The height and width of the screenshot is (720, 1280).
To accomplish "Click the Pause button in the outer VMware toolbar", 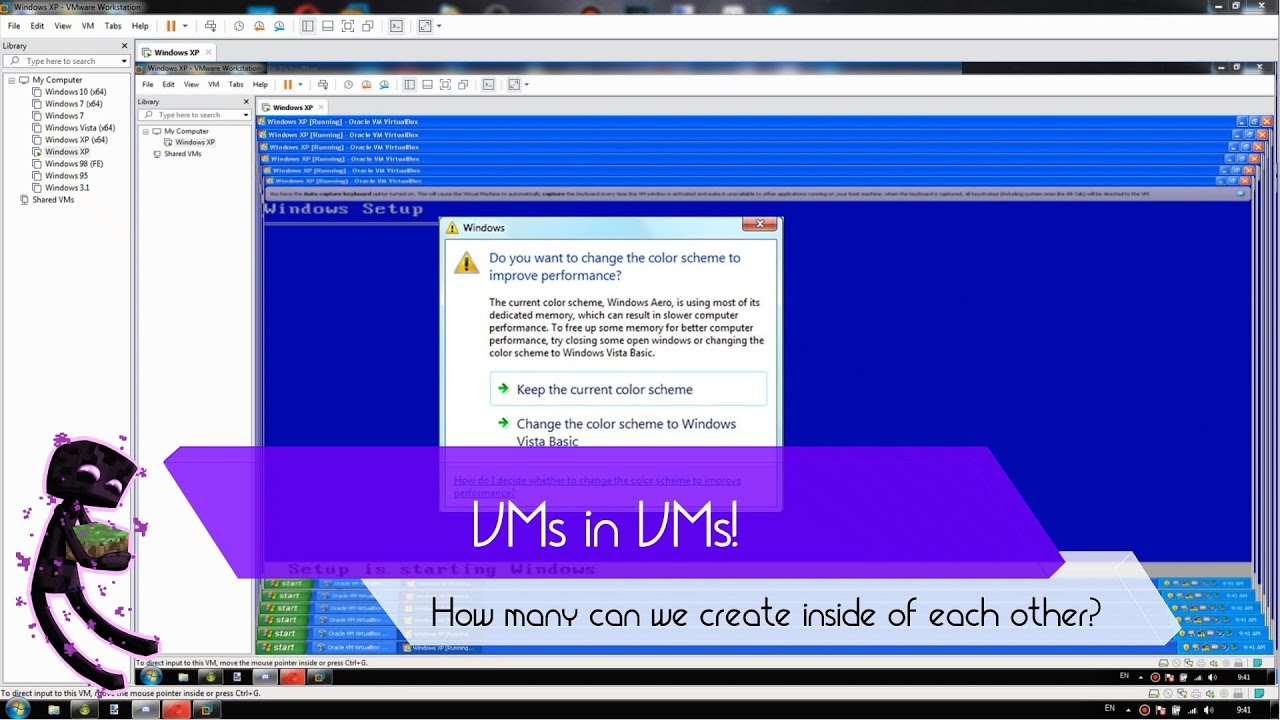I will tap(171, 26).
